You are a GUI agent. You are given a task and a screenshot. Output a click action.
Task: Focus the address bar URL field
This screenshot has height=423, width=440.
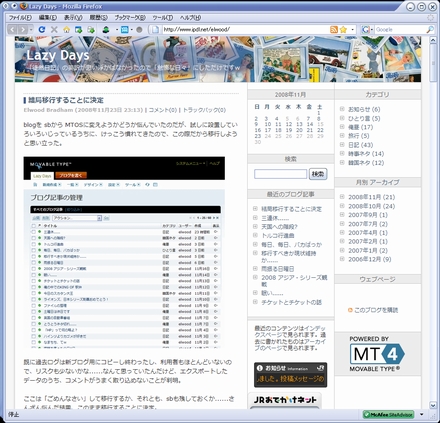[245, 30]
